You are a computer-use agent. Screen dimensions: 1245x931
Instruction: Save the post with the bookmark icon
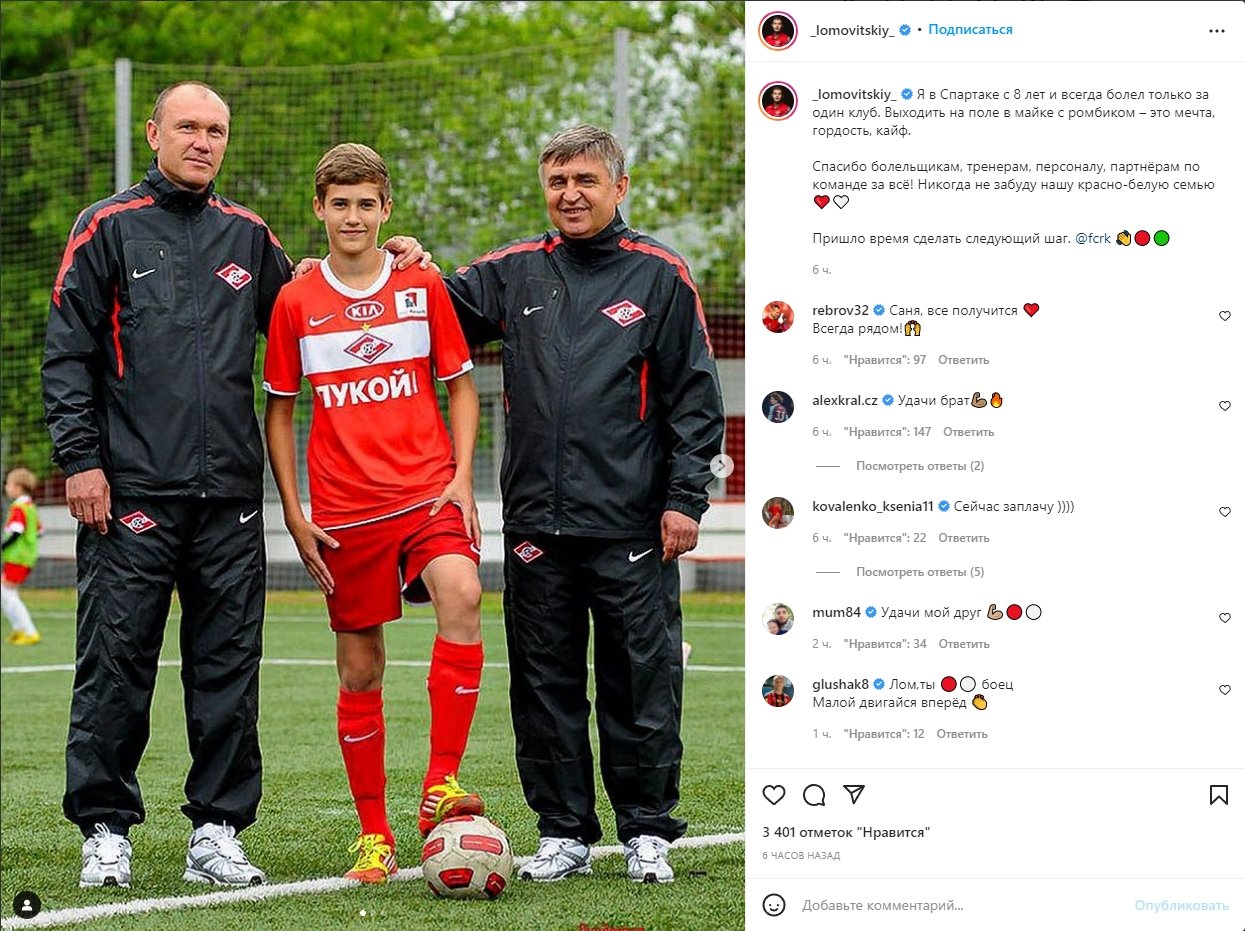point(1218,795)
